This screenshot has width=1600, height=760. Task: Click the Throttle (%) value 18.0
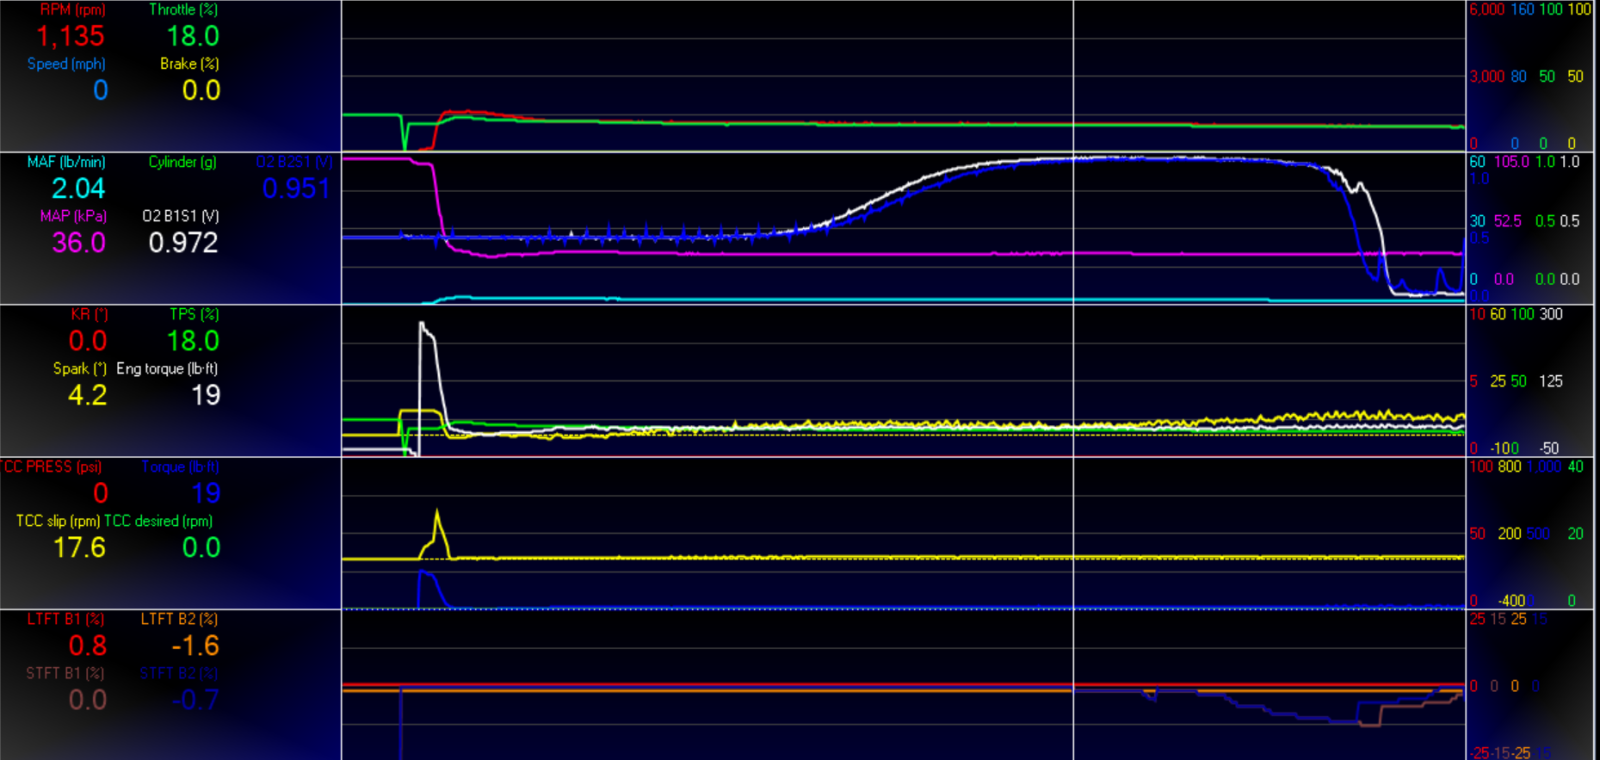(x=192, y=36)
